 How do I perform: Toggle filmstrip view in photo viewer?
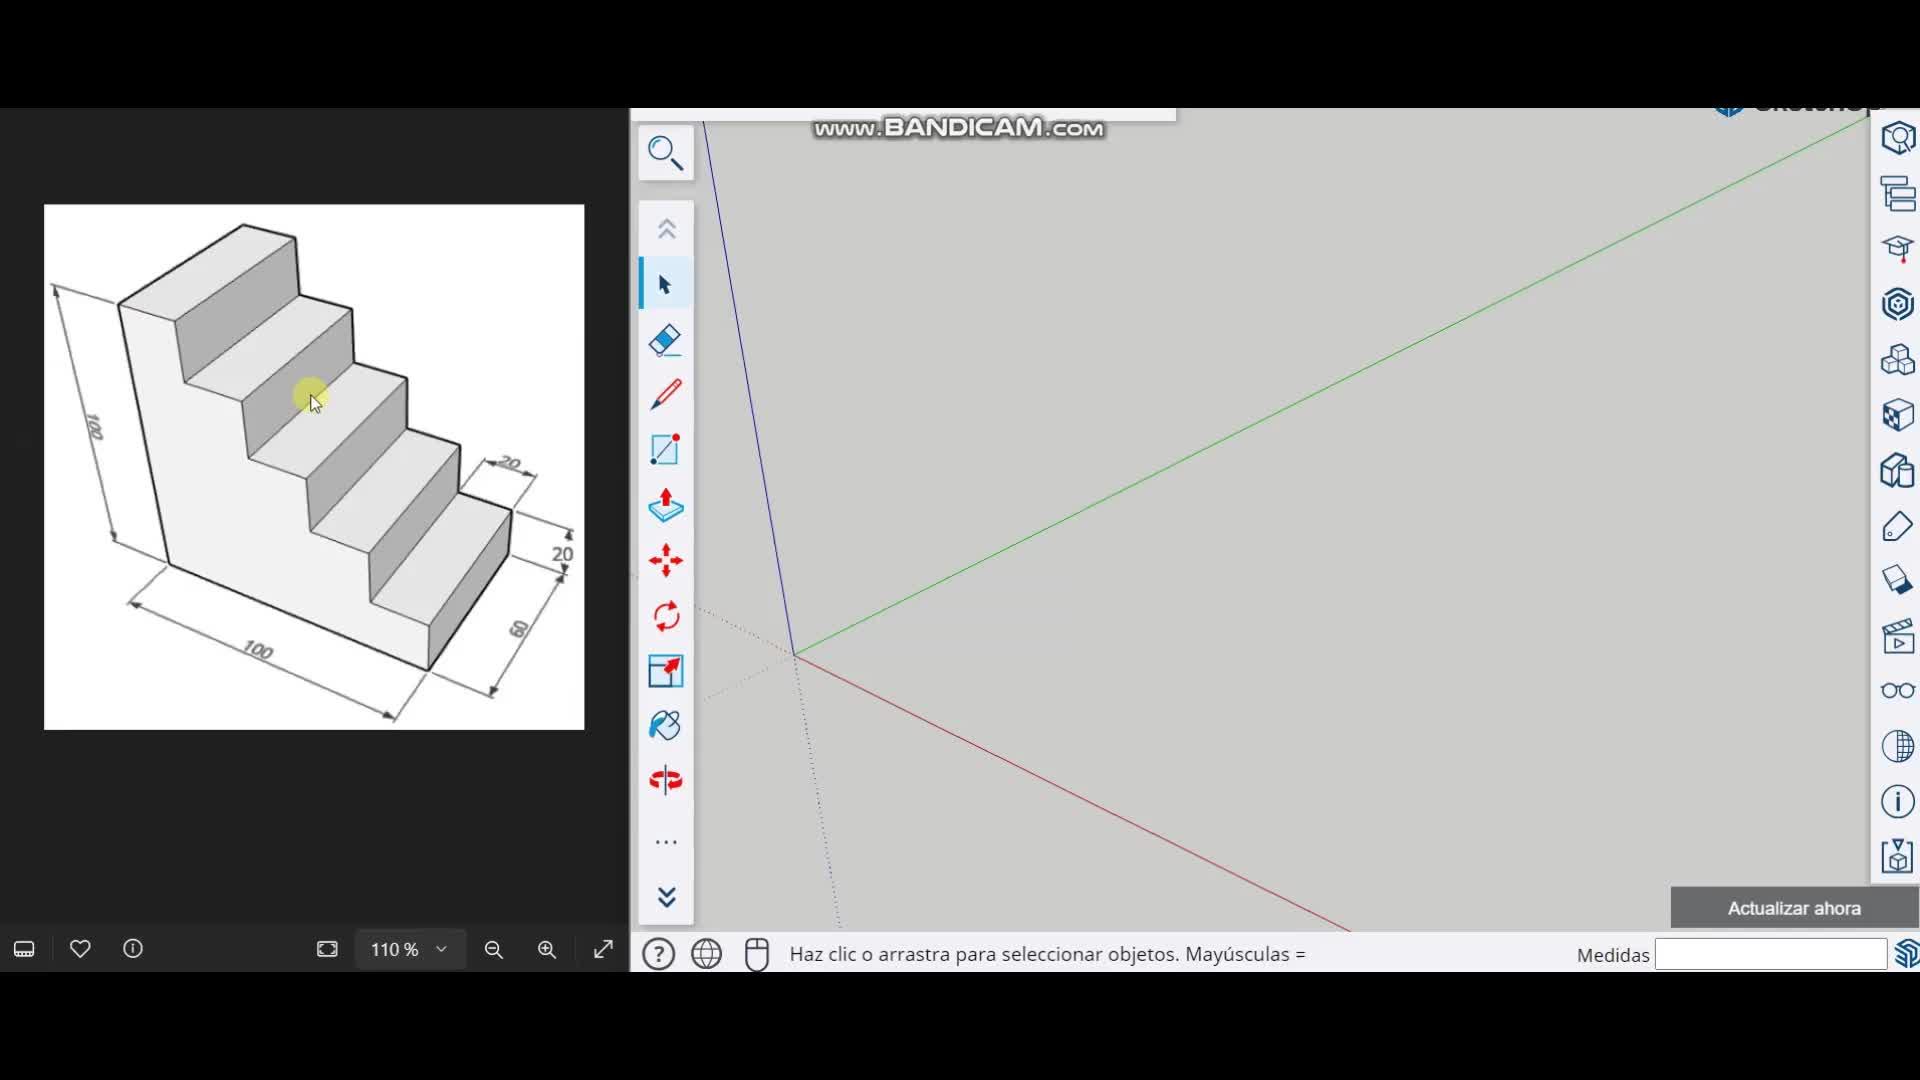(x=24, y=949)
